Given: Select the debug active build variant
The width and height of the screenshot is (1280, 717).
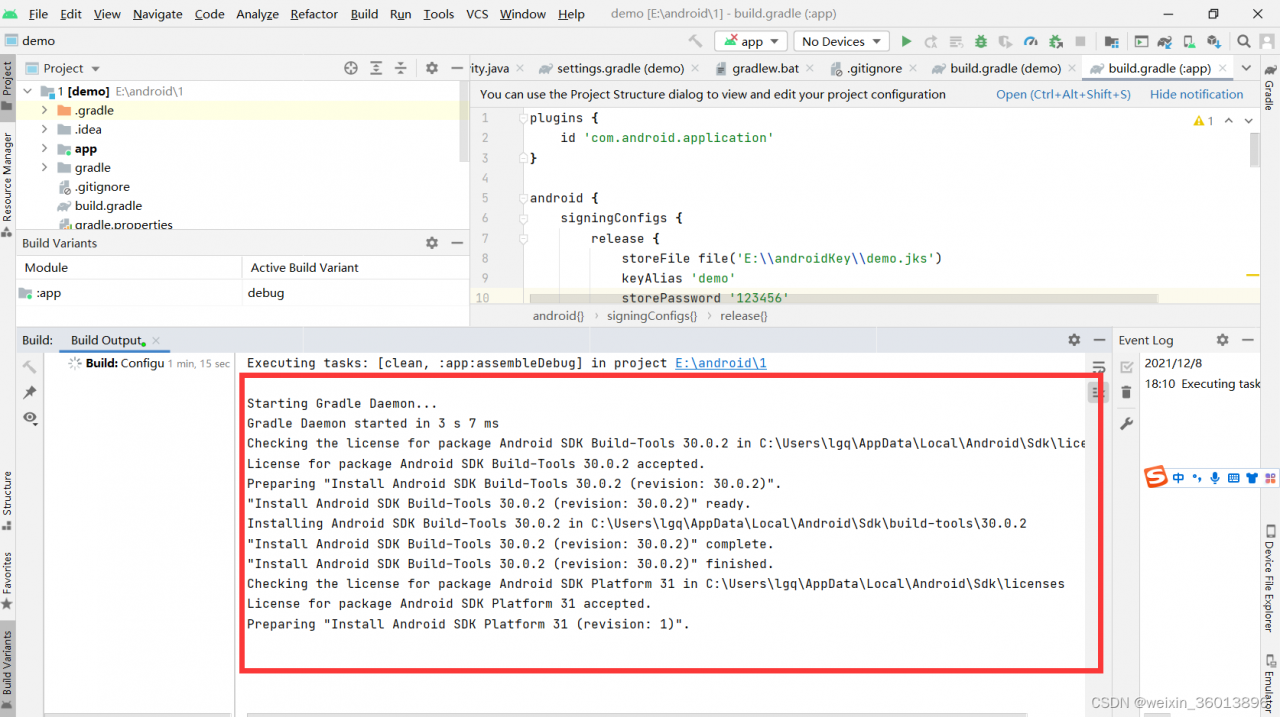Looking at the screenshot, I should coord(354,293).
